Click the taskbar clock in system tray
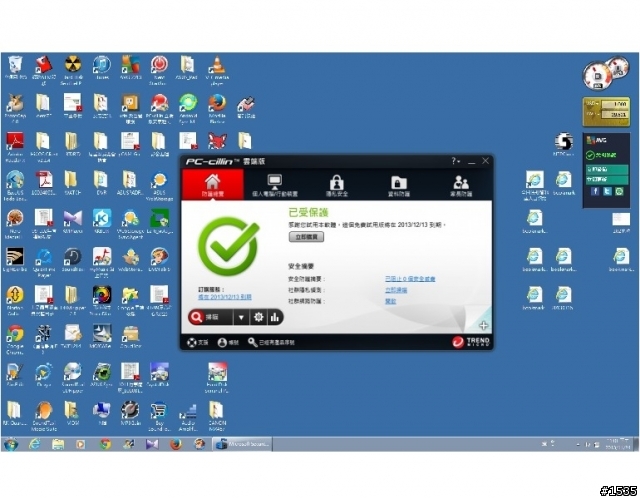 pyautogui.click(x=618, y=444)
